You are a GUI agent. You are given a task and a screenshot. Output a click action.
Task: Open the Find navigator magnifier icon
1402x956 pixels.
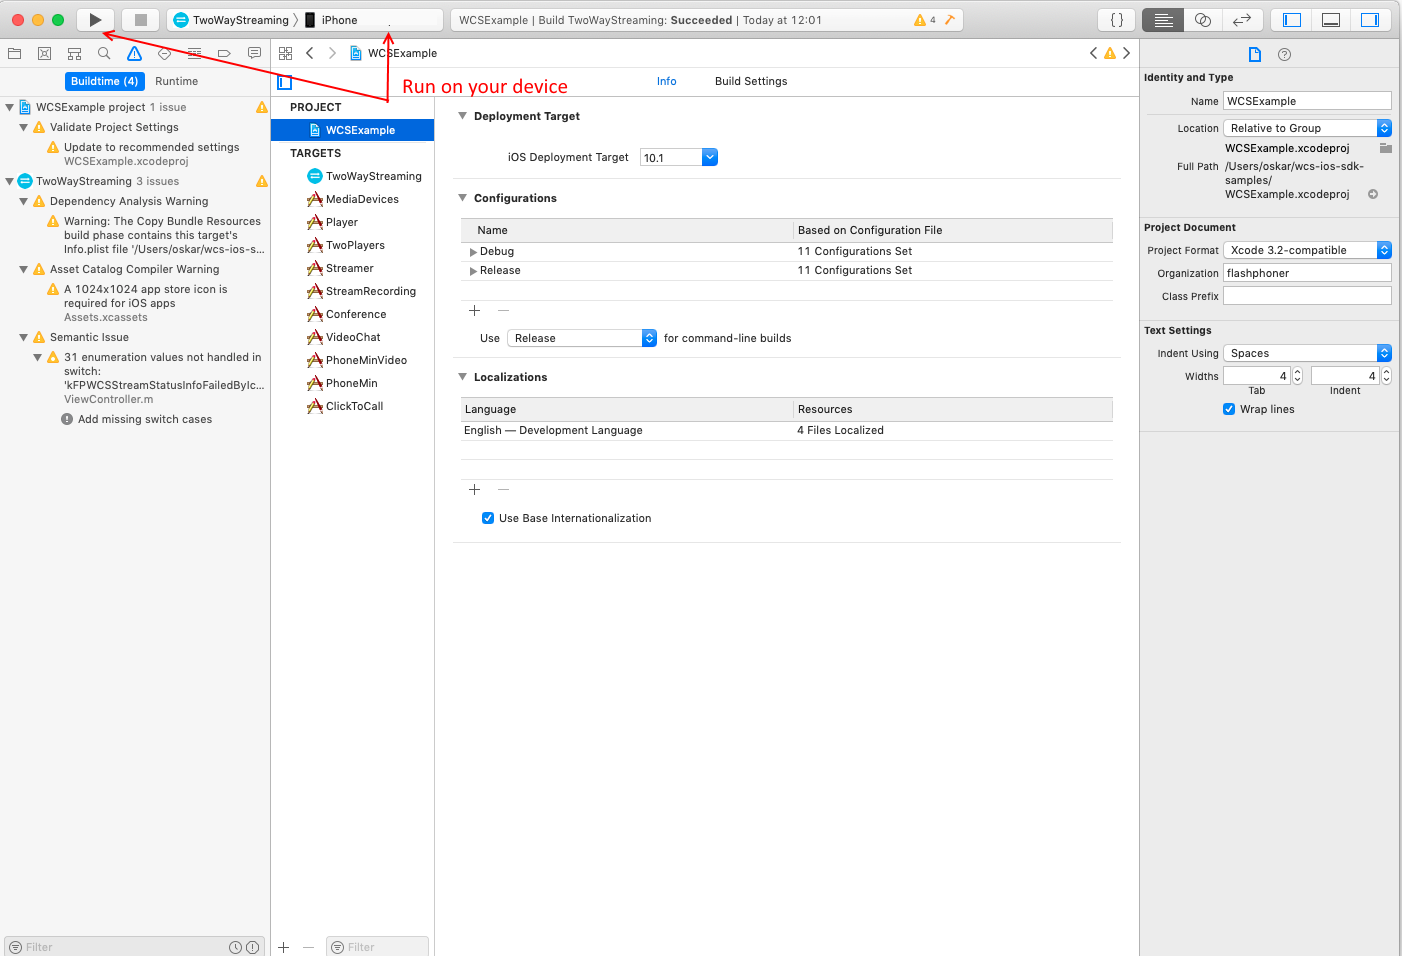point(104,54)
